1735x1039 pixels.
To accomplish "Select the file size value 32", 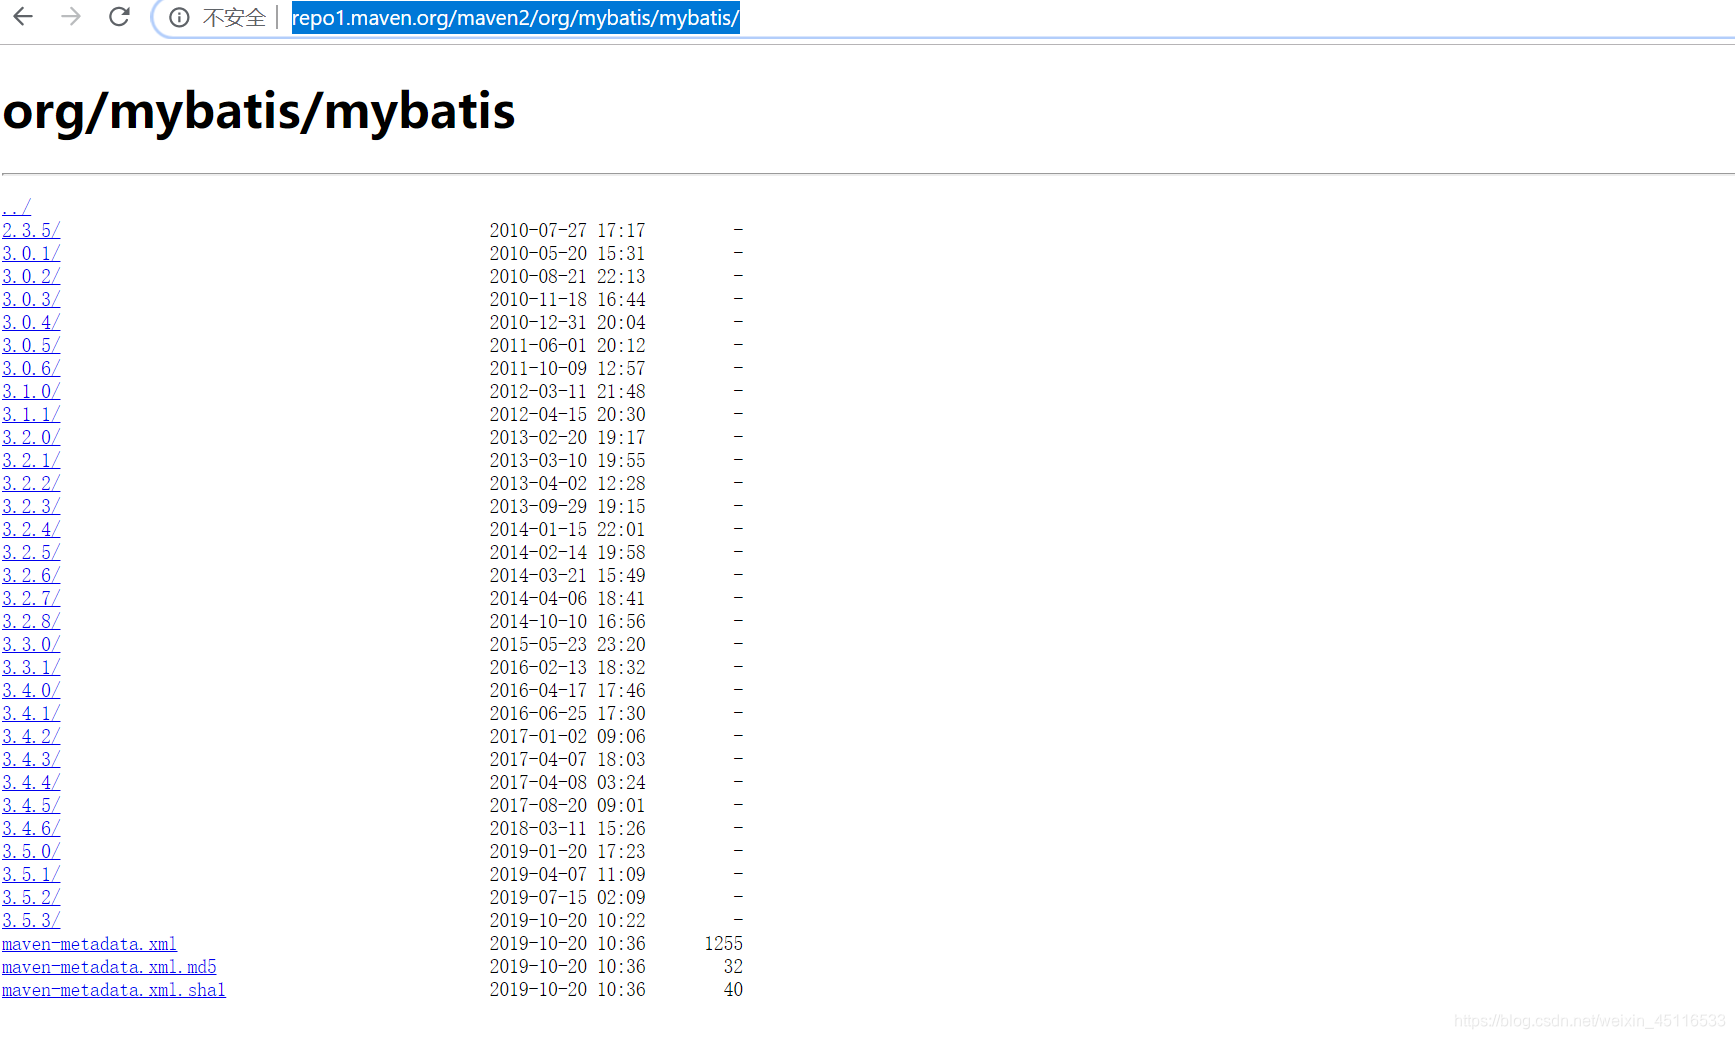I will [x=733, y=966].
